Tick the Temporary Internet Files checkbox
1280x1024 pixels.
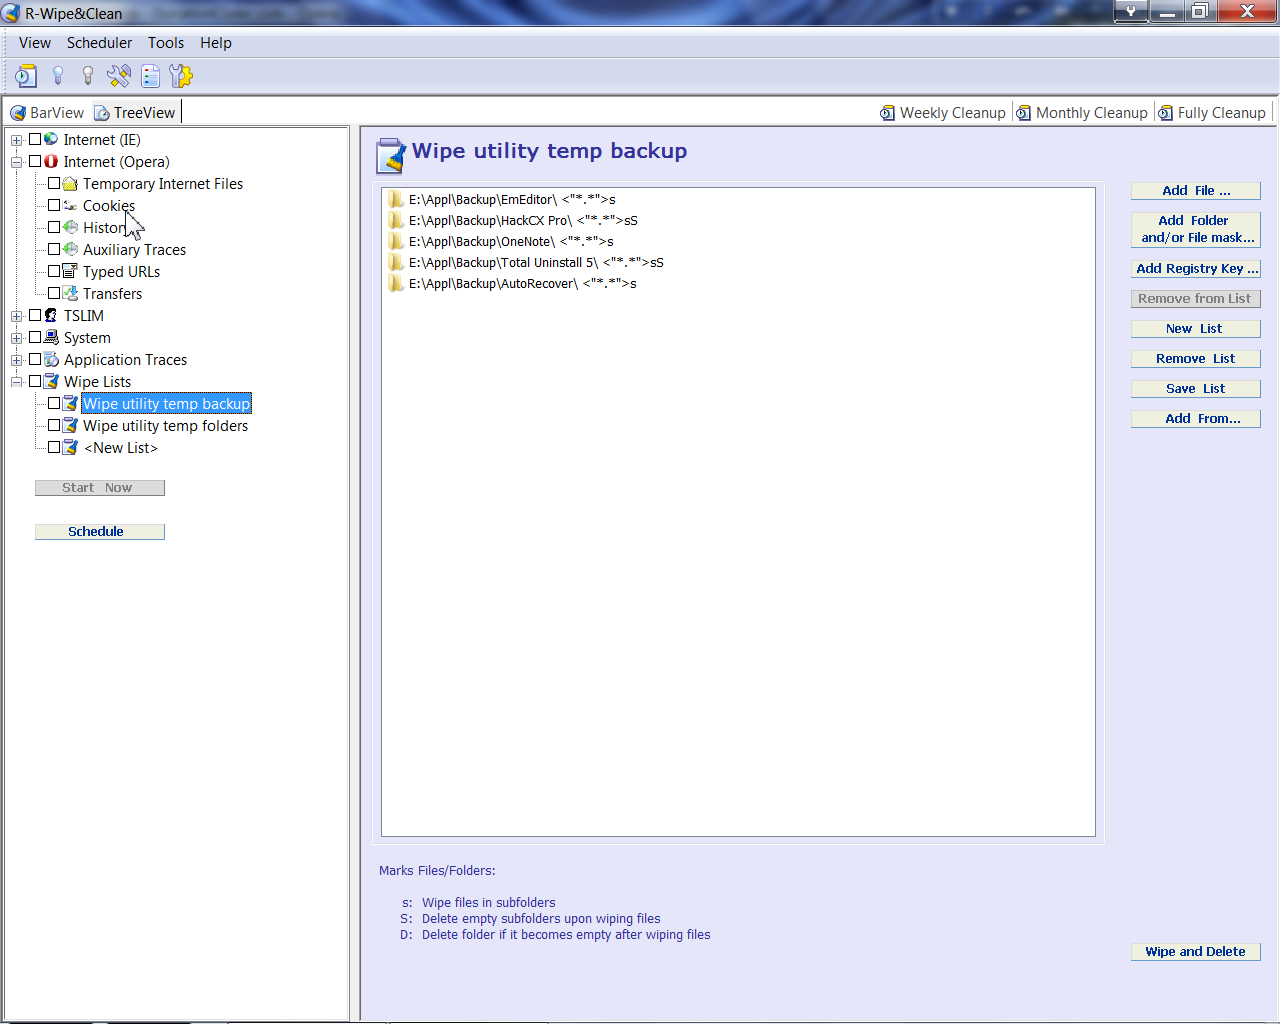(x=54, y=183)
